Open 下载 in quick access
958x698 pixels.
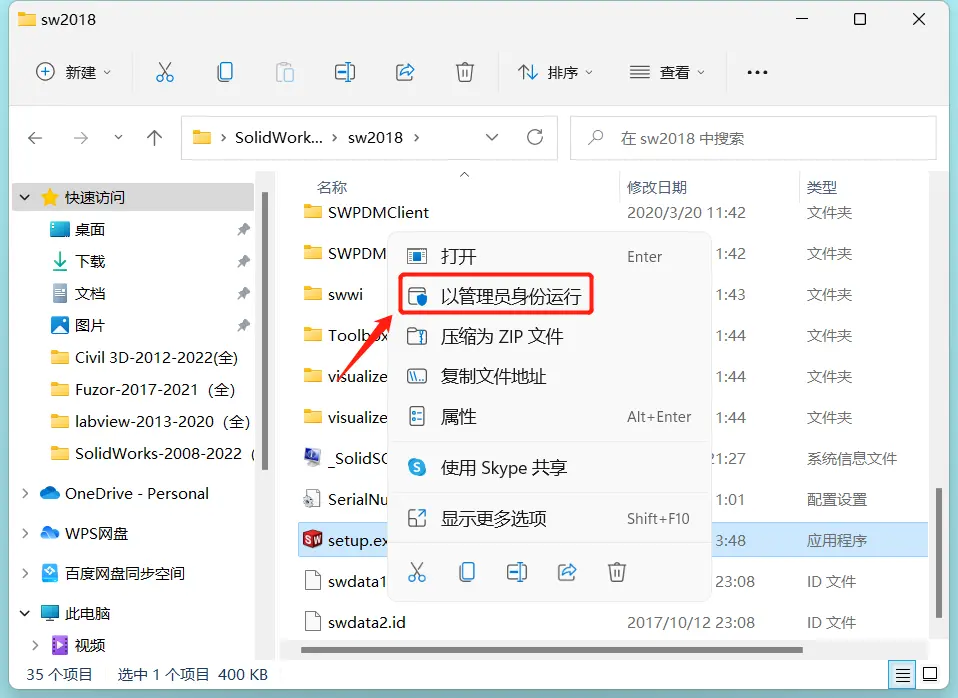[x=90, y=262]
